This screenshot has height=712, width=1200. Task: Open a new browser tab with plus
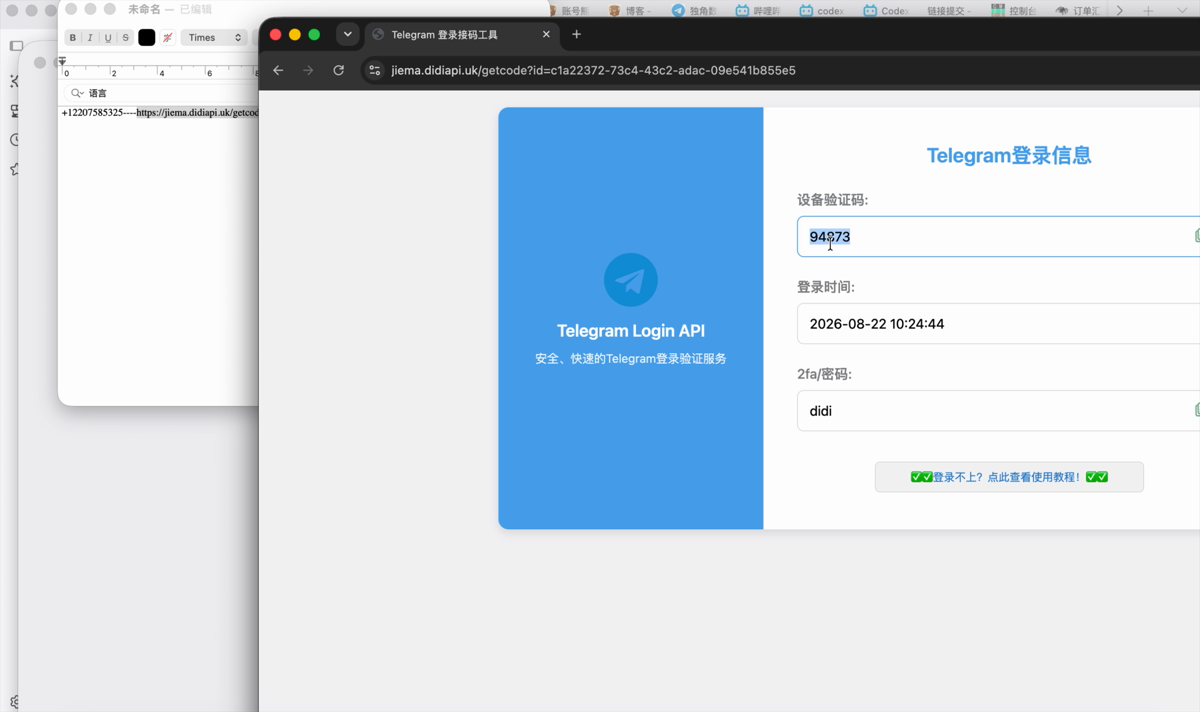(x=576, y=34)
